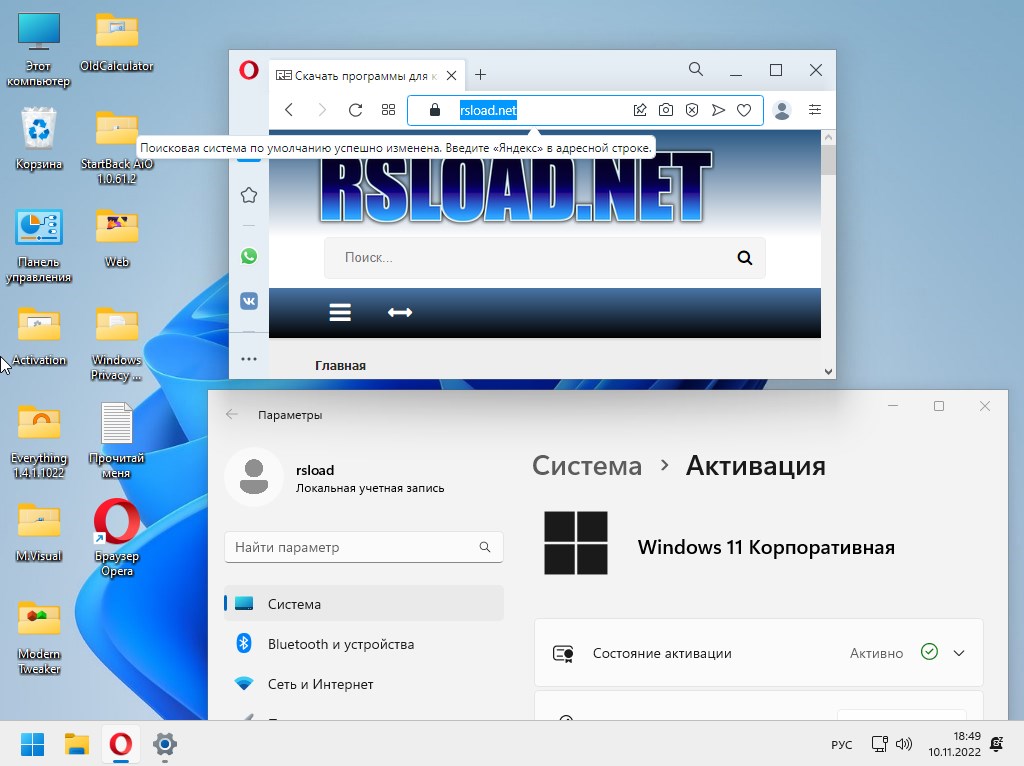Click the Opera page scrollbar up arrow
Screen dimensions: 1024x766
coord(828,137)
